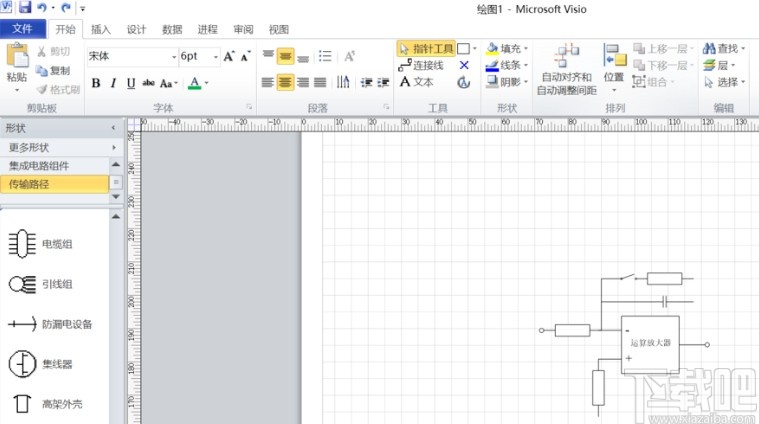
Task: Redo the last action
Action: 66,8
